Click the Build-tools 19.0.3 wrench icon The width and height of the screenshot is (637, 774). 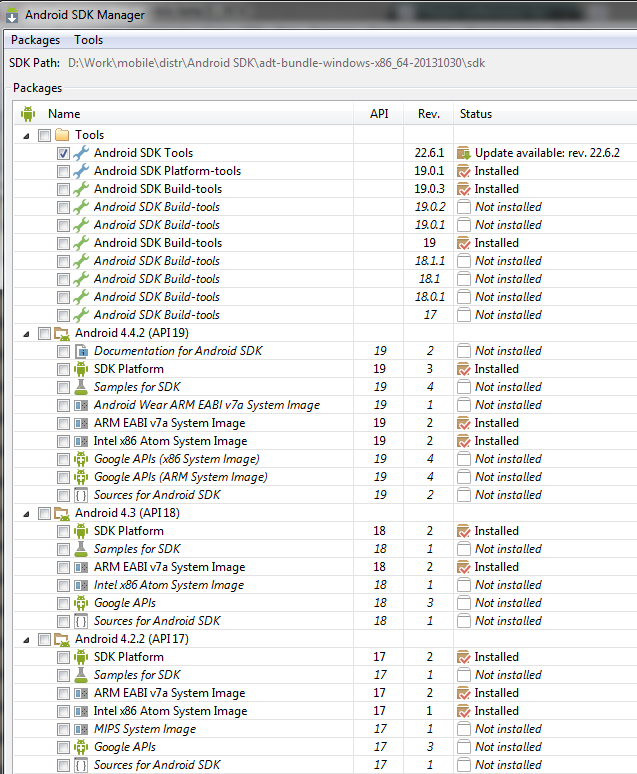(x=81, y=189)
